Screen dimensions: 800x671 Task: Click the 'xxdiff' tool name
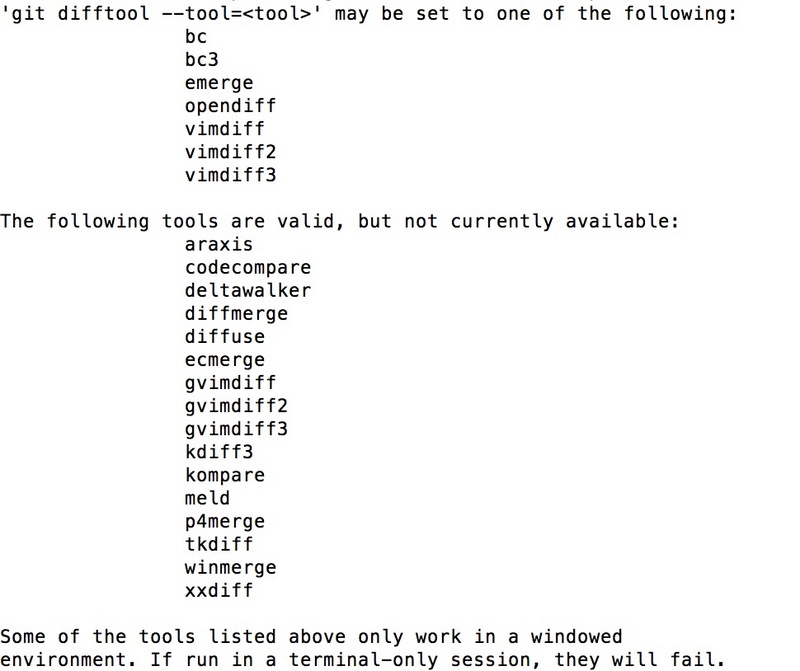(219, 590)
